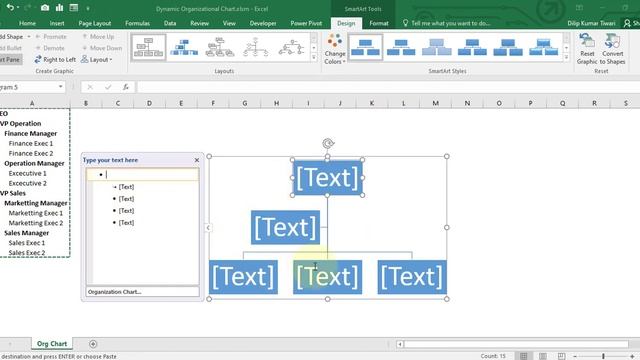
Task: Select the fourth SmartArt style thumbnail
Action: click(x=472, y=47)
